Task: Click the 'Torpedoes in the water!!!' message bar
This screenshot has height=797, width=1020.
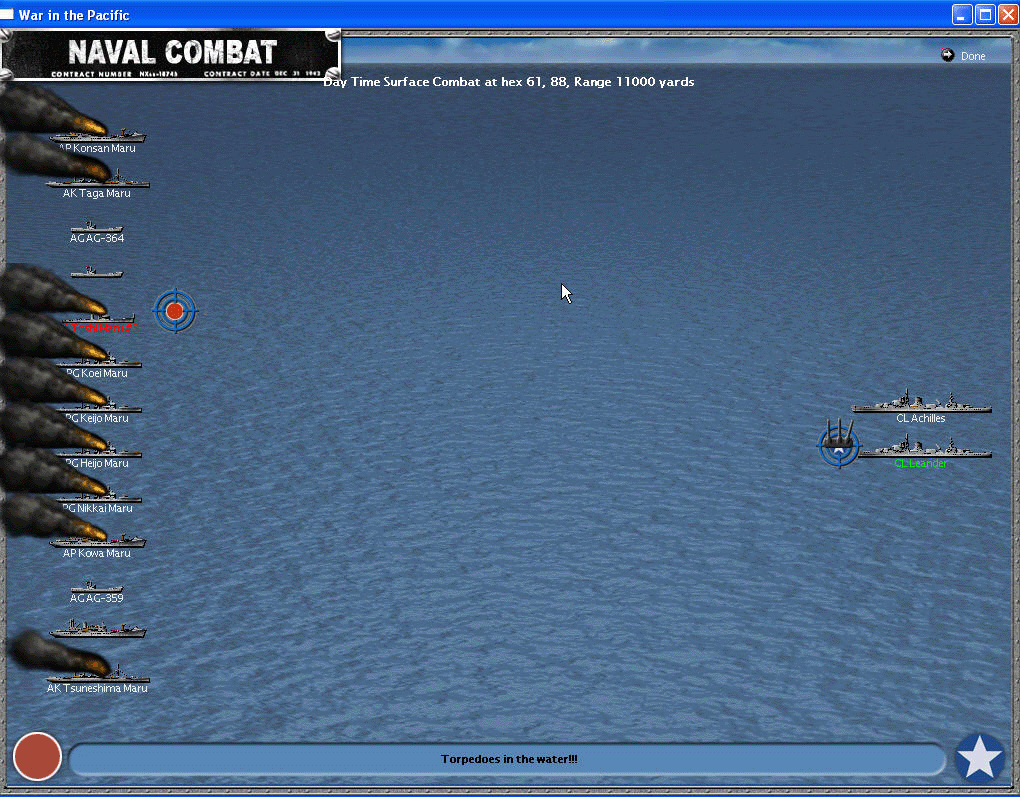Action: click(507, 759)
